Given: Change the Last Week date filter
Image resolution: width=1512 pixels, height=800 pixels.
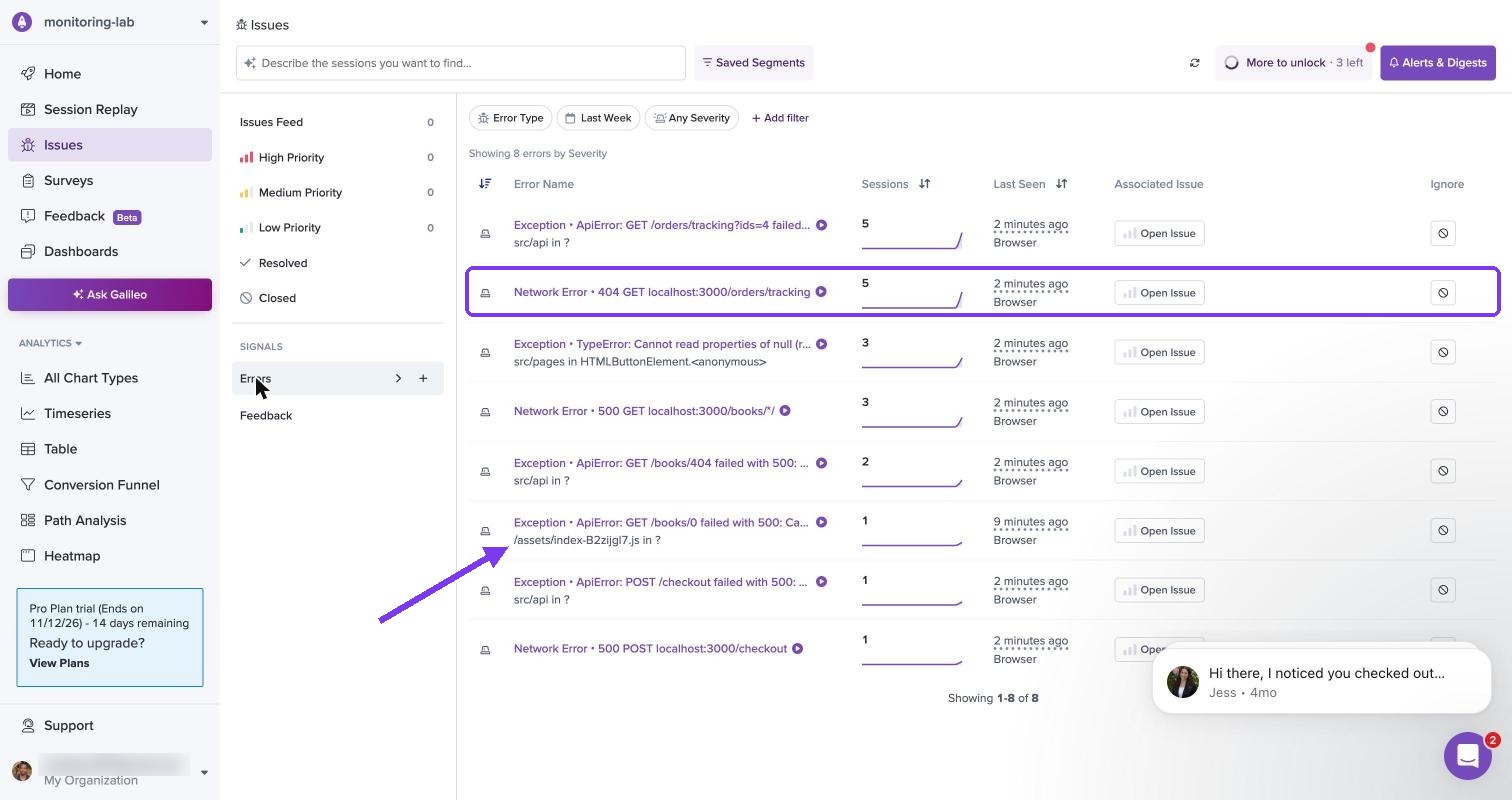Looking at the screenshot, I should coord(598,118).
